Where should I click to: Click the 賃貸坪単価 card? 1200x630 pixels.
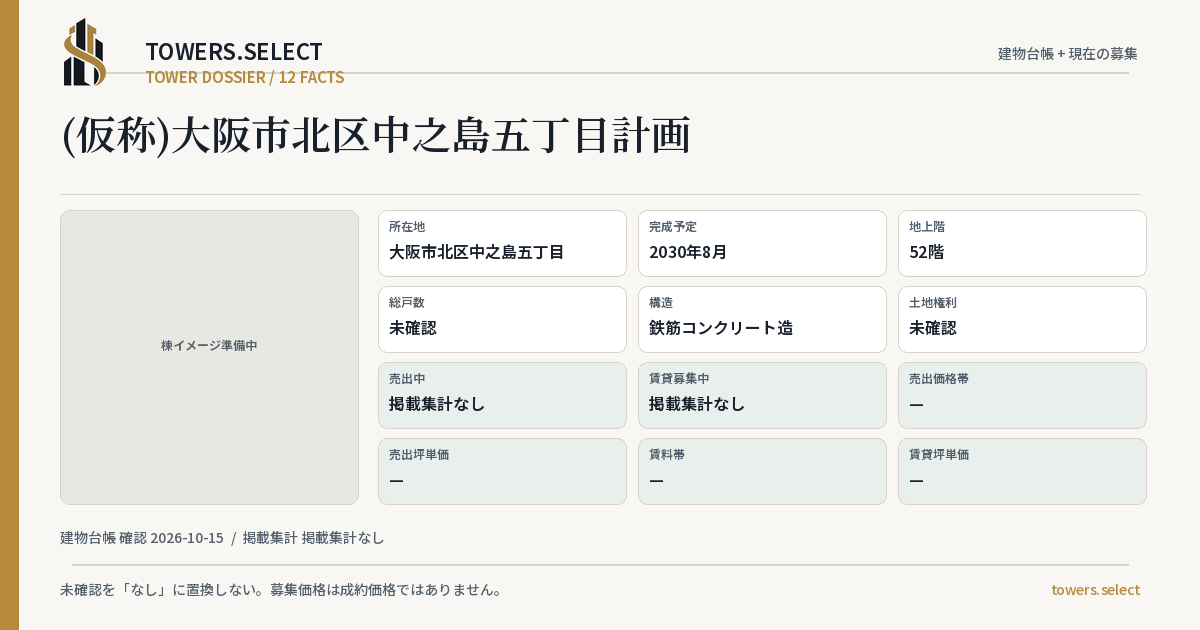pyautogui.click(x=1022, y=471)
